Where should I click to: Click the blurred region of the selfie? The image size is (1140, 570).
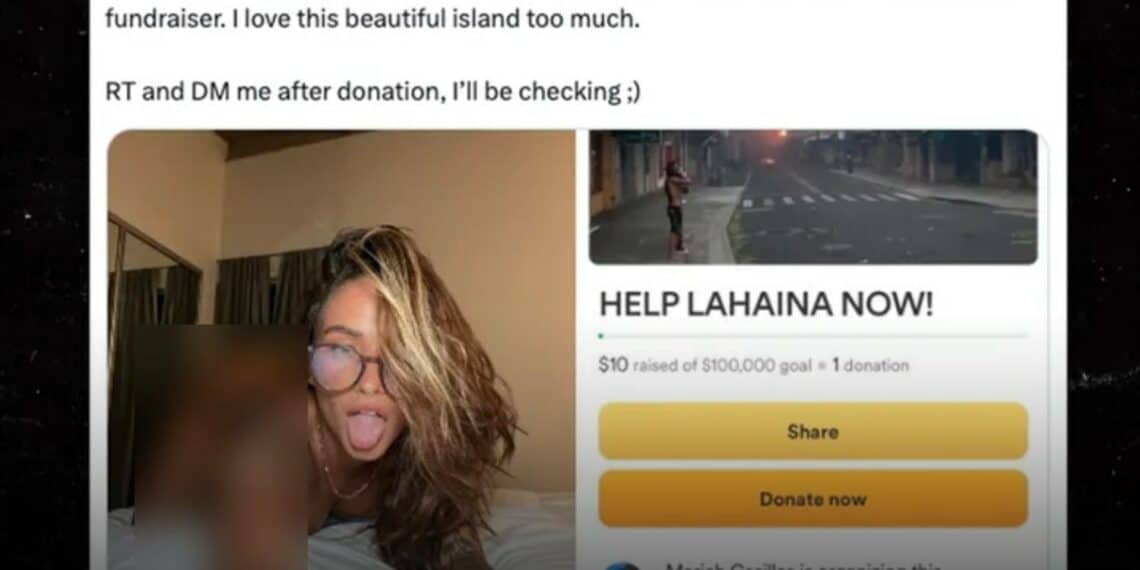point(218,447)
